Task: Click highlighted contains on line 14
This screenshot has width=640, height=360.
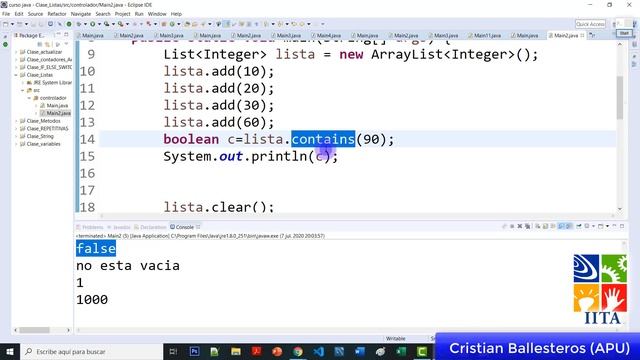Action: 323,139
